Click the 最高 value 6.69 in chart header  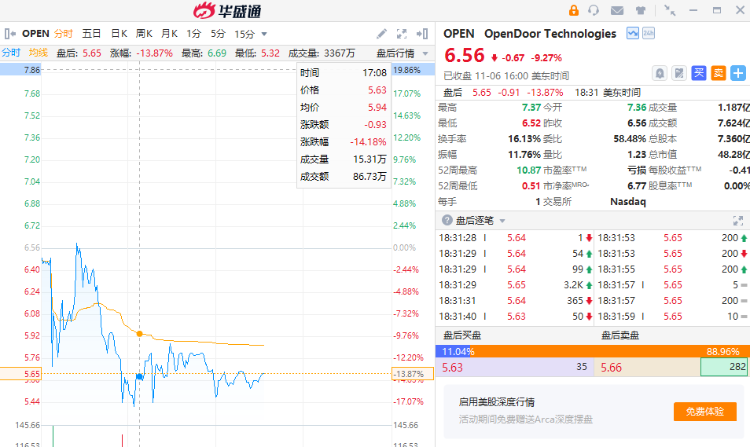coord(217,53)
